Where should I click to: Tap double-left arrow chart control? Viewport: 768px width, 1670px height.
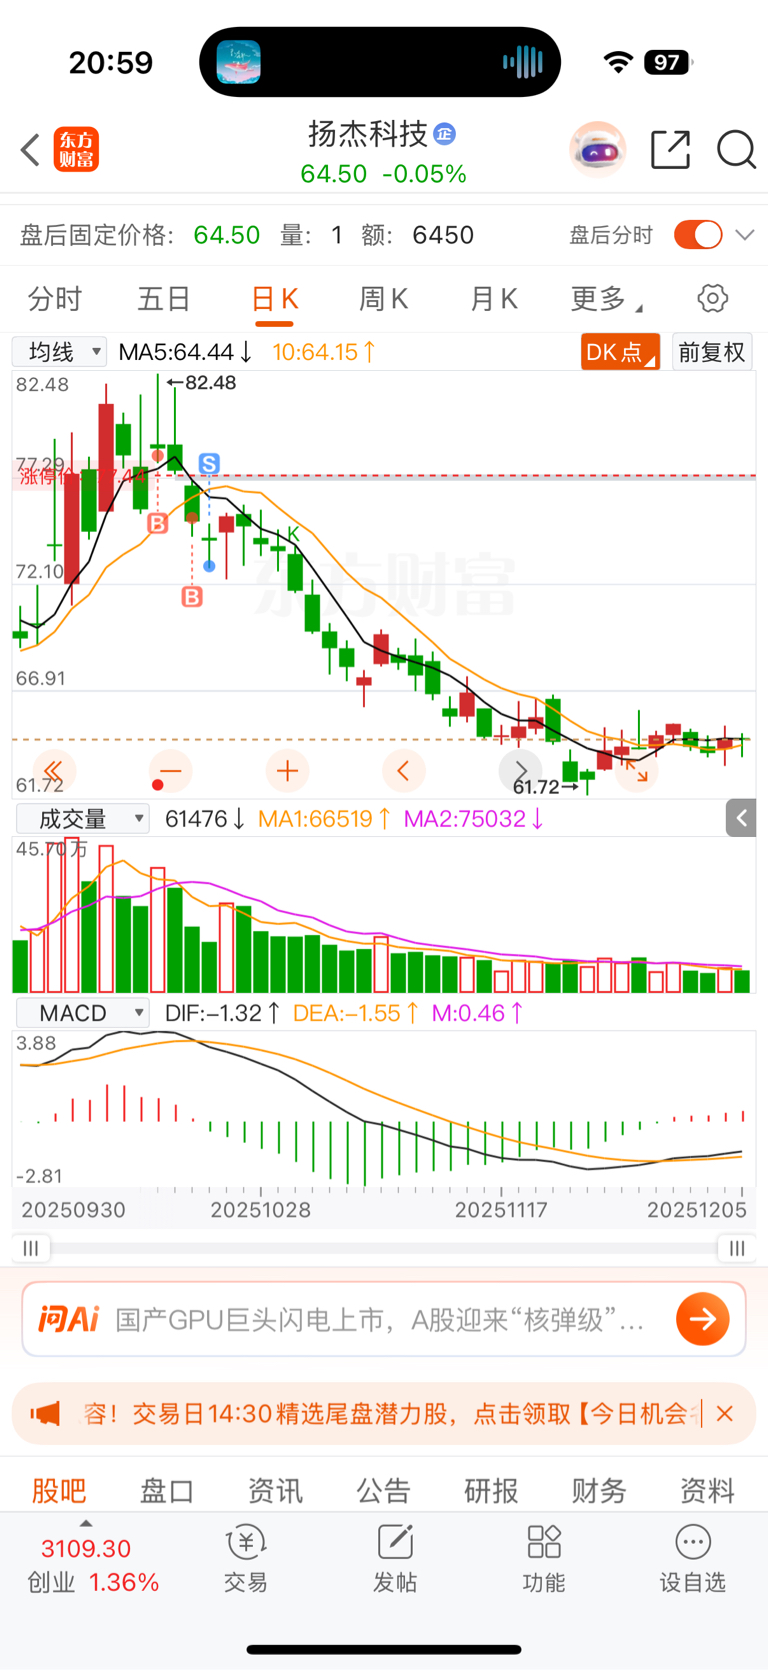tap(54, 771)
